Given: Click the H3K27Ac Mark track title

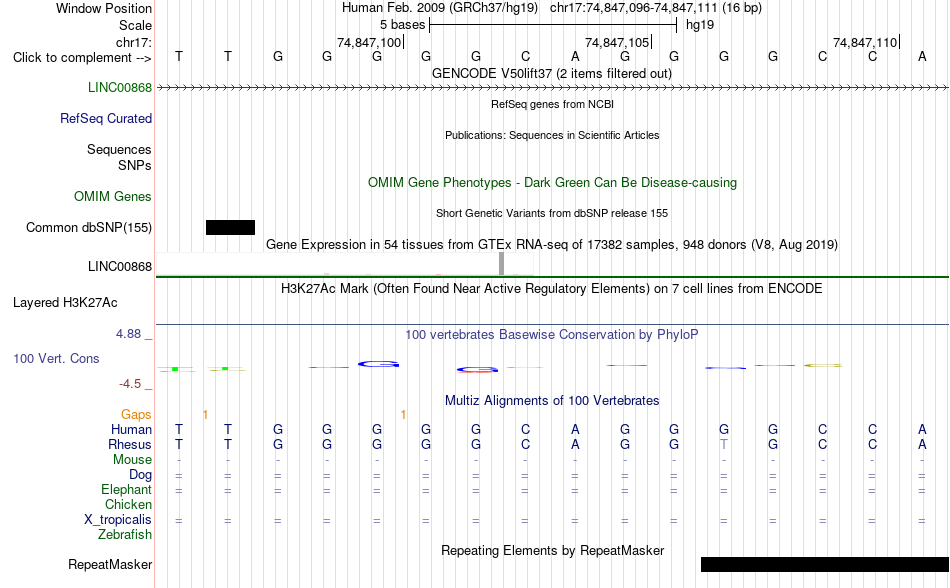Looking at the screenshot, I should coord(552,289).
